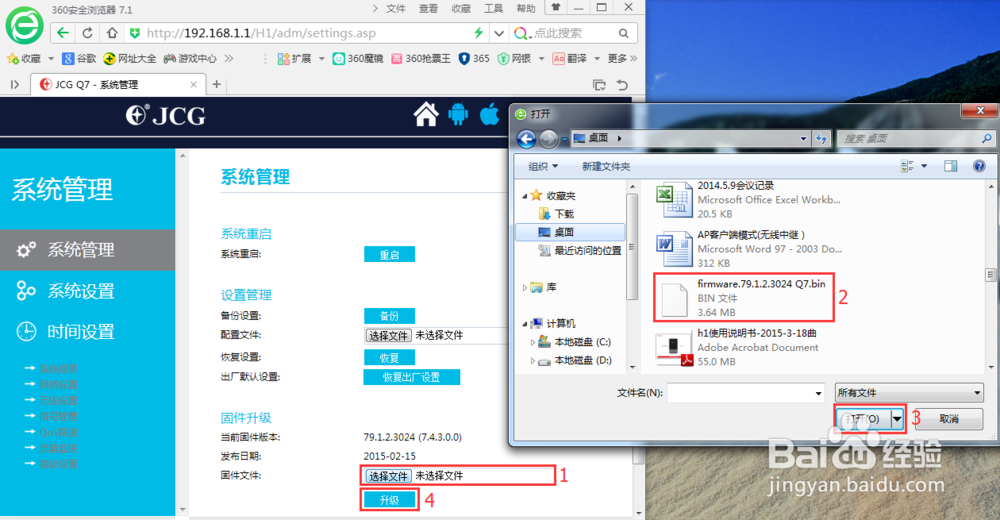This screenshot has width=1000, height=520.
Task: Open help icon in file dialog
Action: click(979, 166)
